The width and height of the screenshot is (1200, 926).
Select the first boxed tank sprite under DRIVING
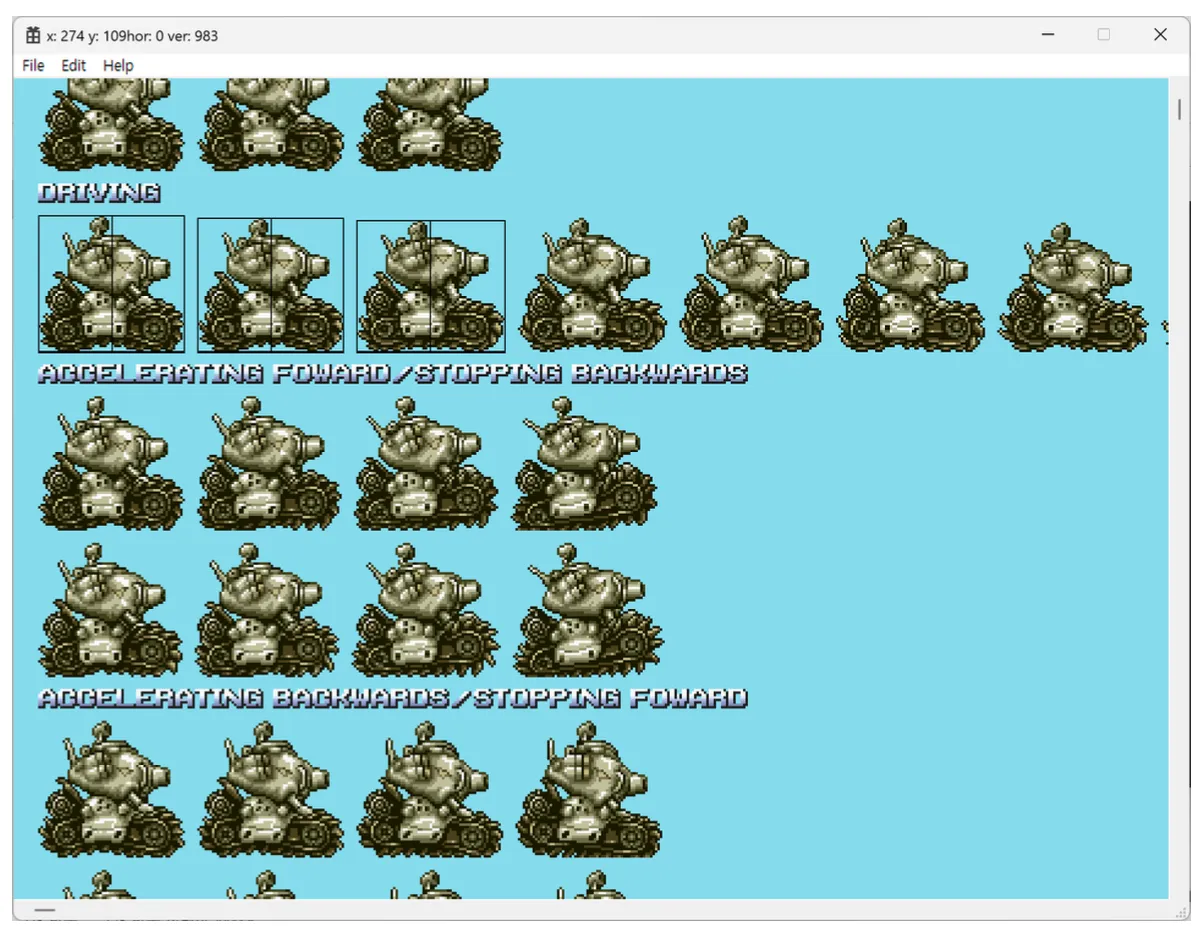111,284
